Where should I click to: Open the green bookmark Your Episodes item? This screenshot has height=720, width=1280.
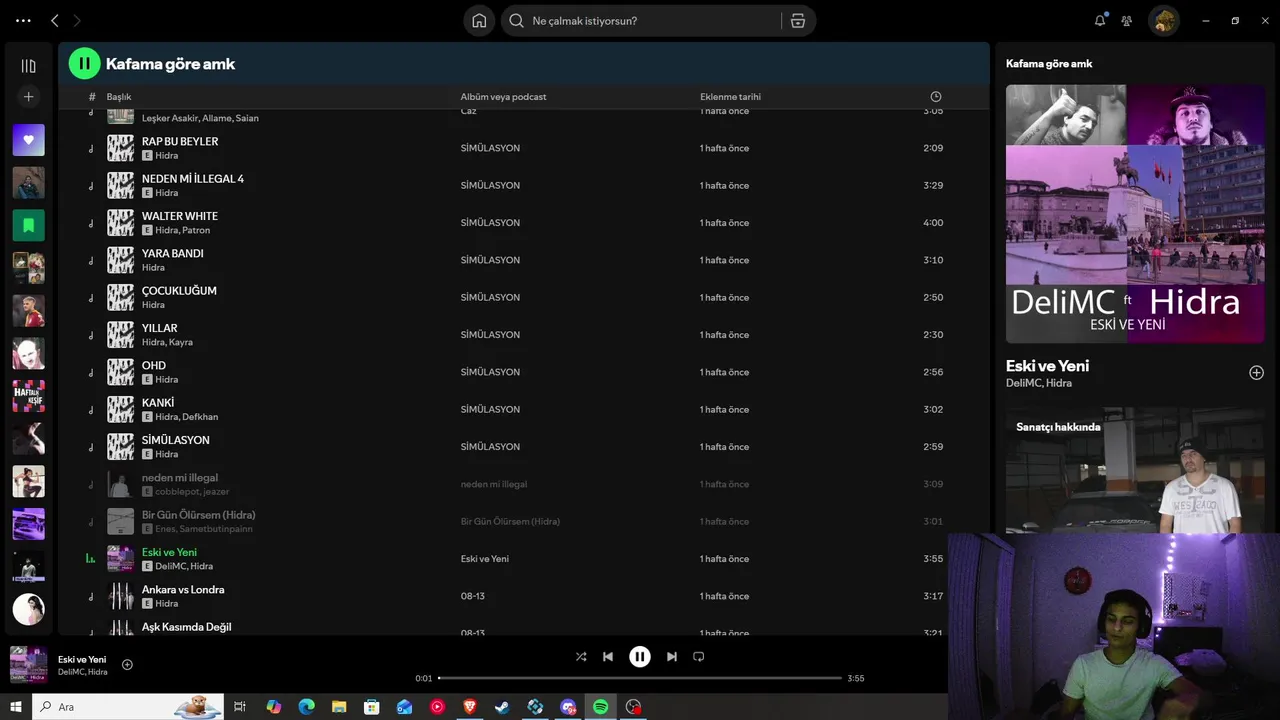(28, 225)
